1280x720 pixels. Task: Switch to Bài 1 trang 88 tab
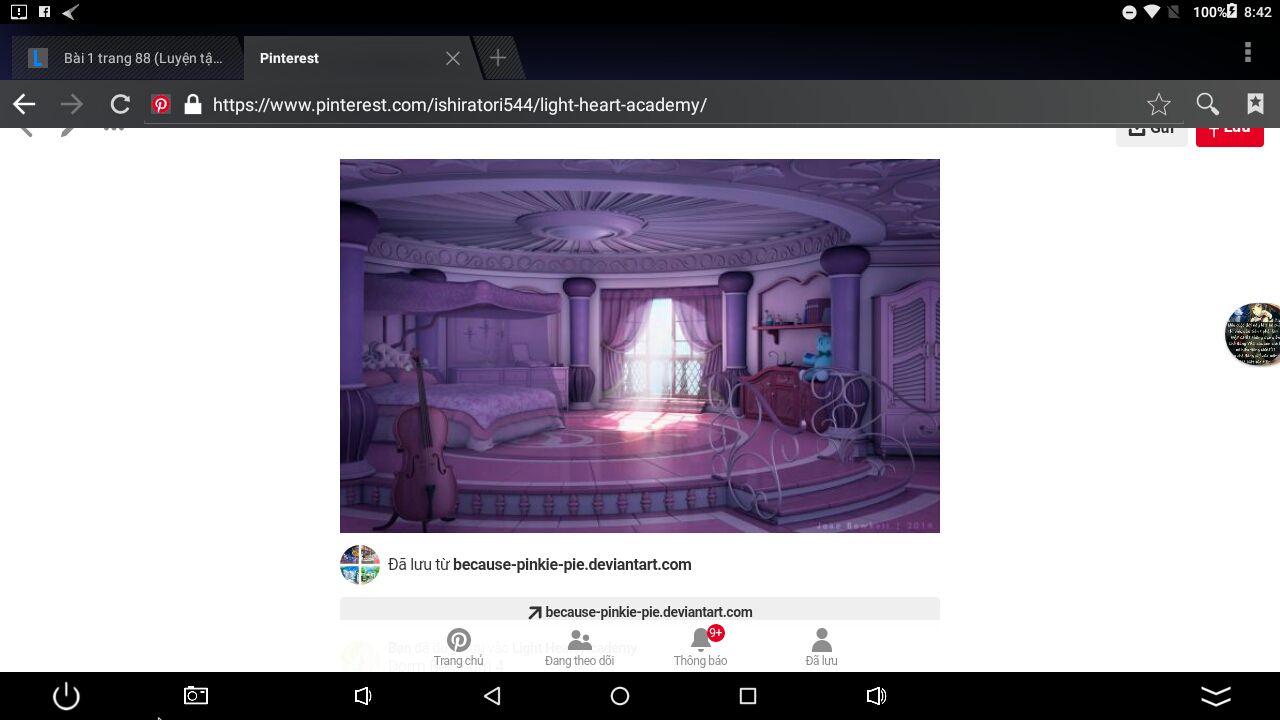tap(126, 58)
